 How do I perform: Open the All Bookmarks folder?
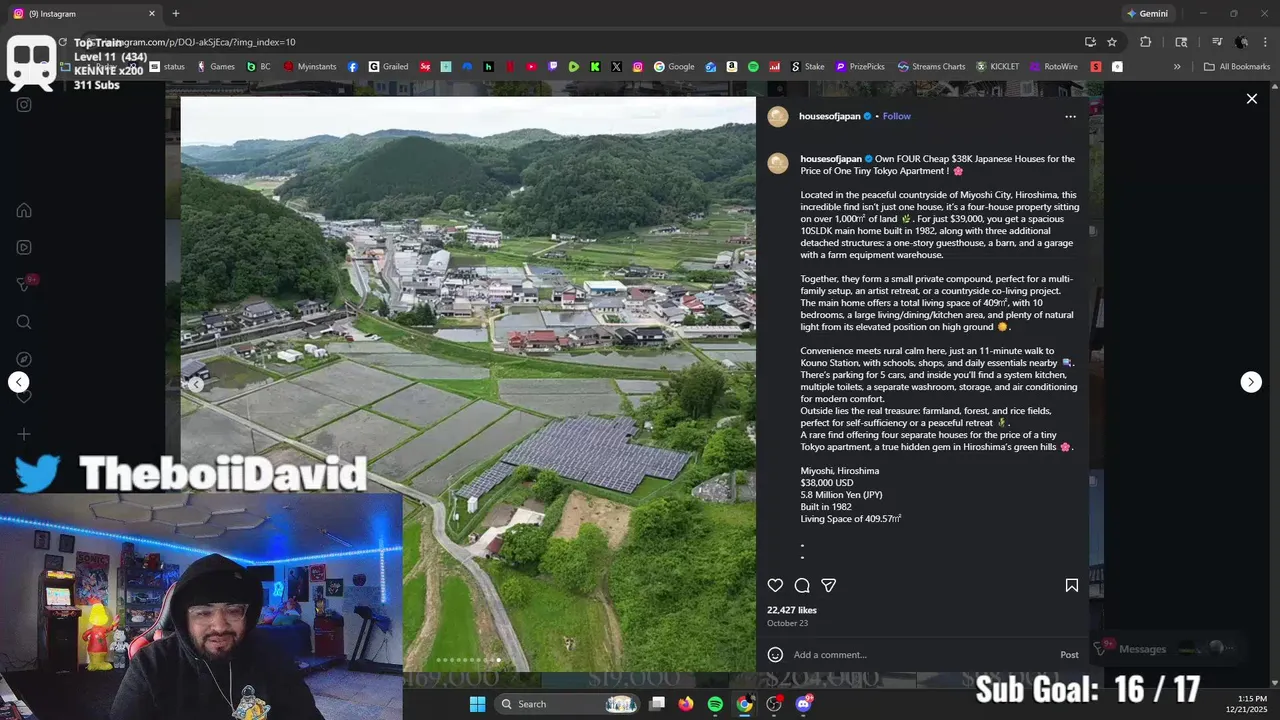pos(1237,67)
